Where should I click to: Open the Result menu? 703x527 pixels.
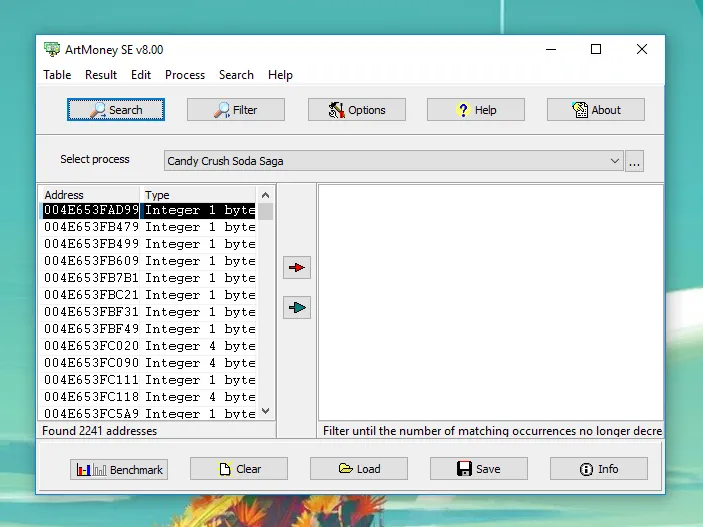pos(101,75)
